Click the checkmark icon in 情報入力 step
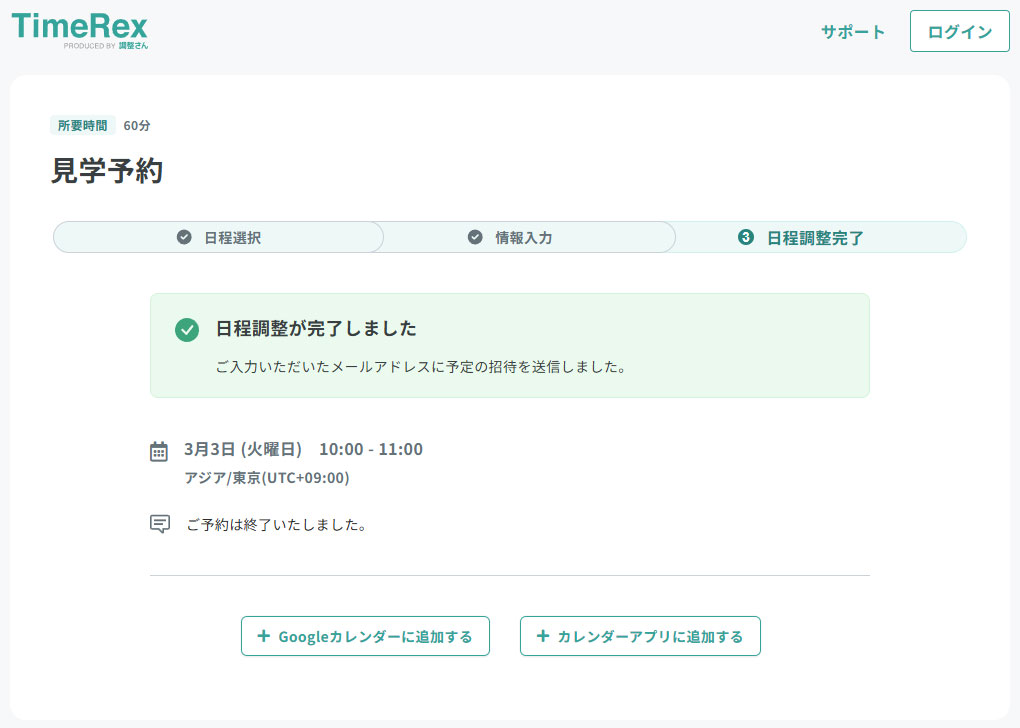 click(475, 237)
